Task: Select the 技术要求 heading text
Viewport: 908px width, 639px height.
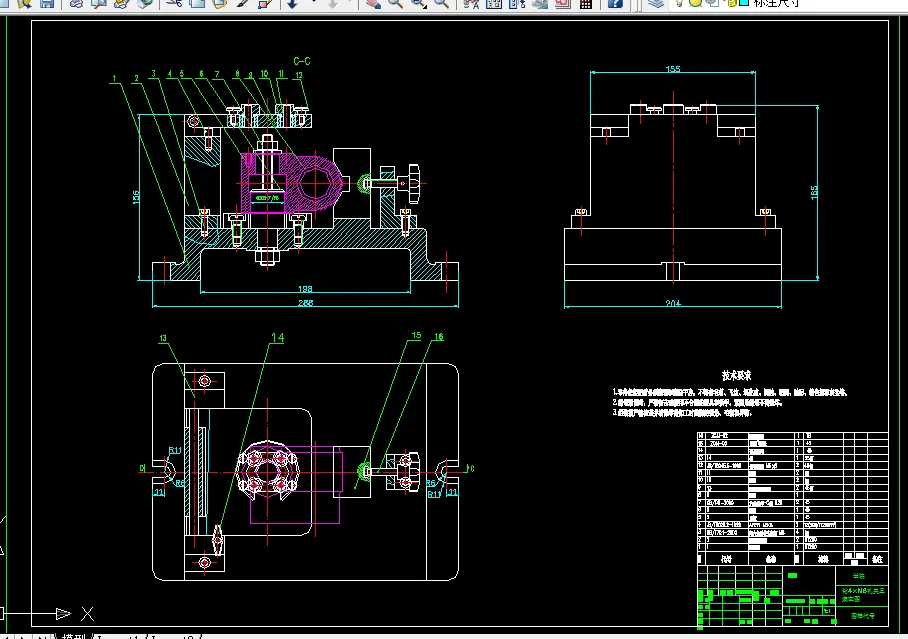Action: pos(736,375)
